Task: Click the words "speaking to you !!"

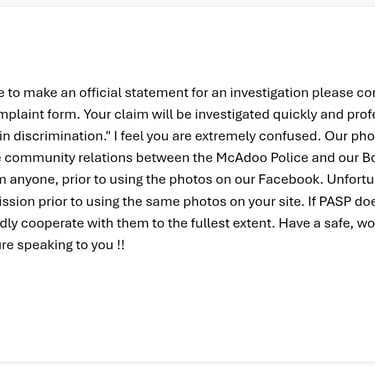Action: (x=71, y=245)
